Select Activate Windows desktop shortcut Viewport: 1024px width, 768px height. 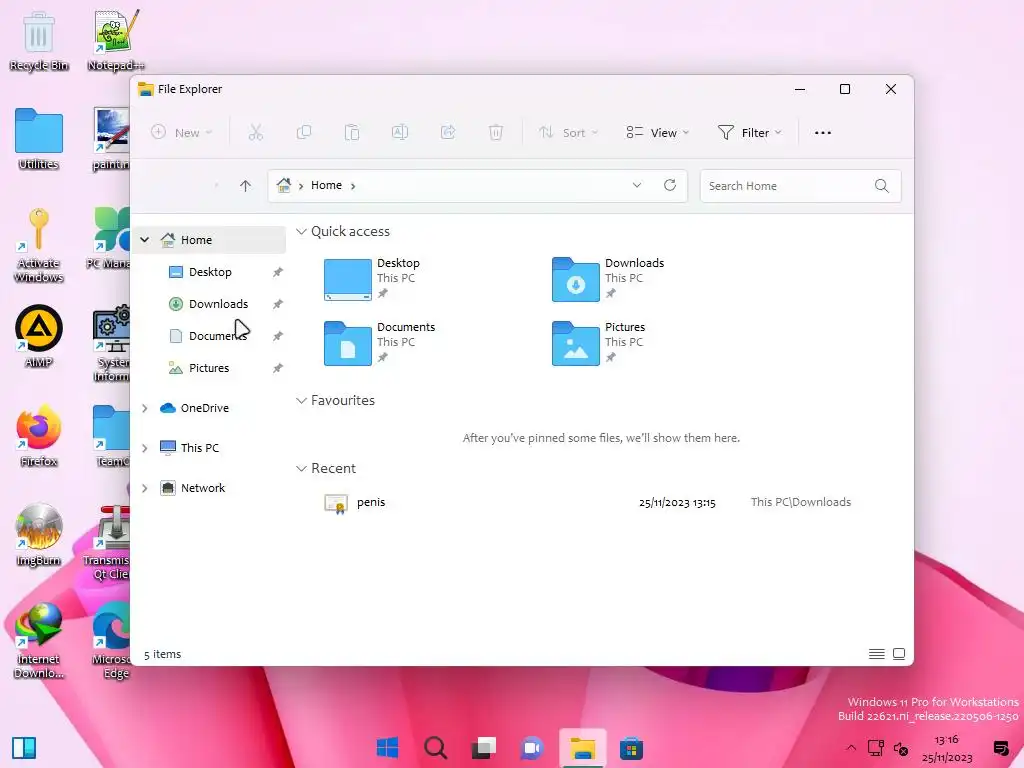tap(39, 245)
